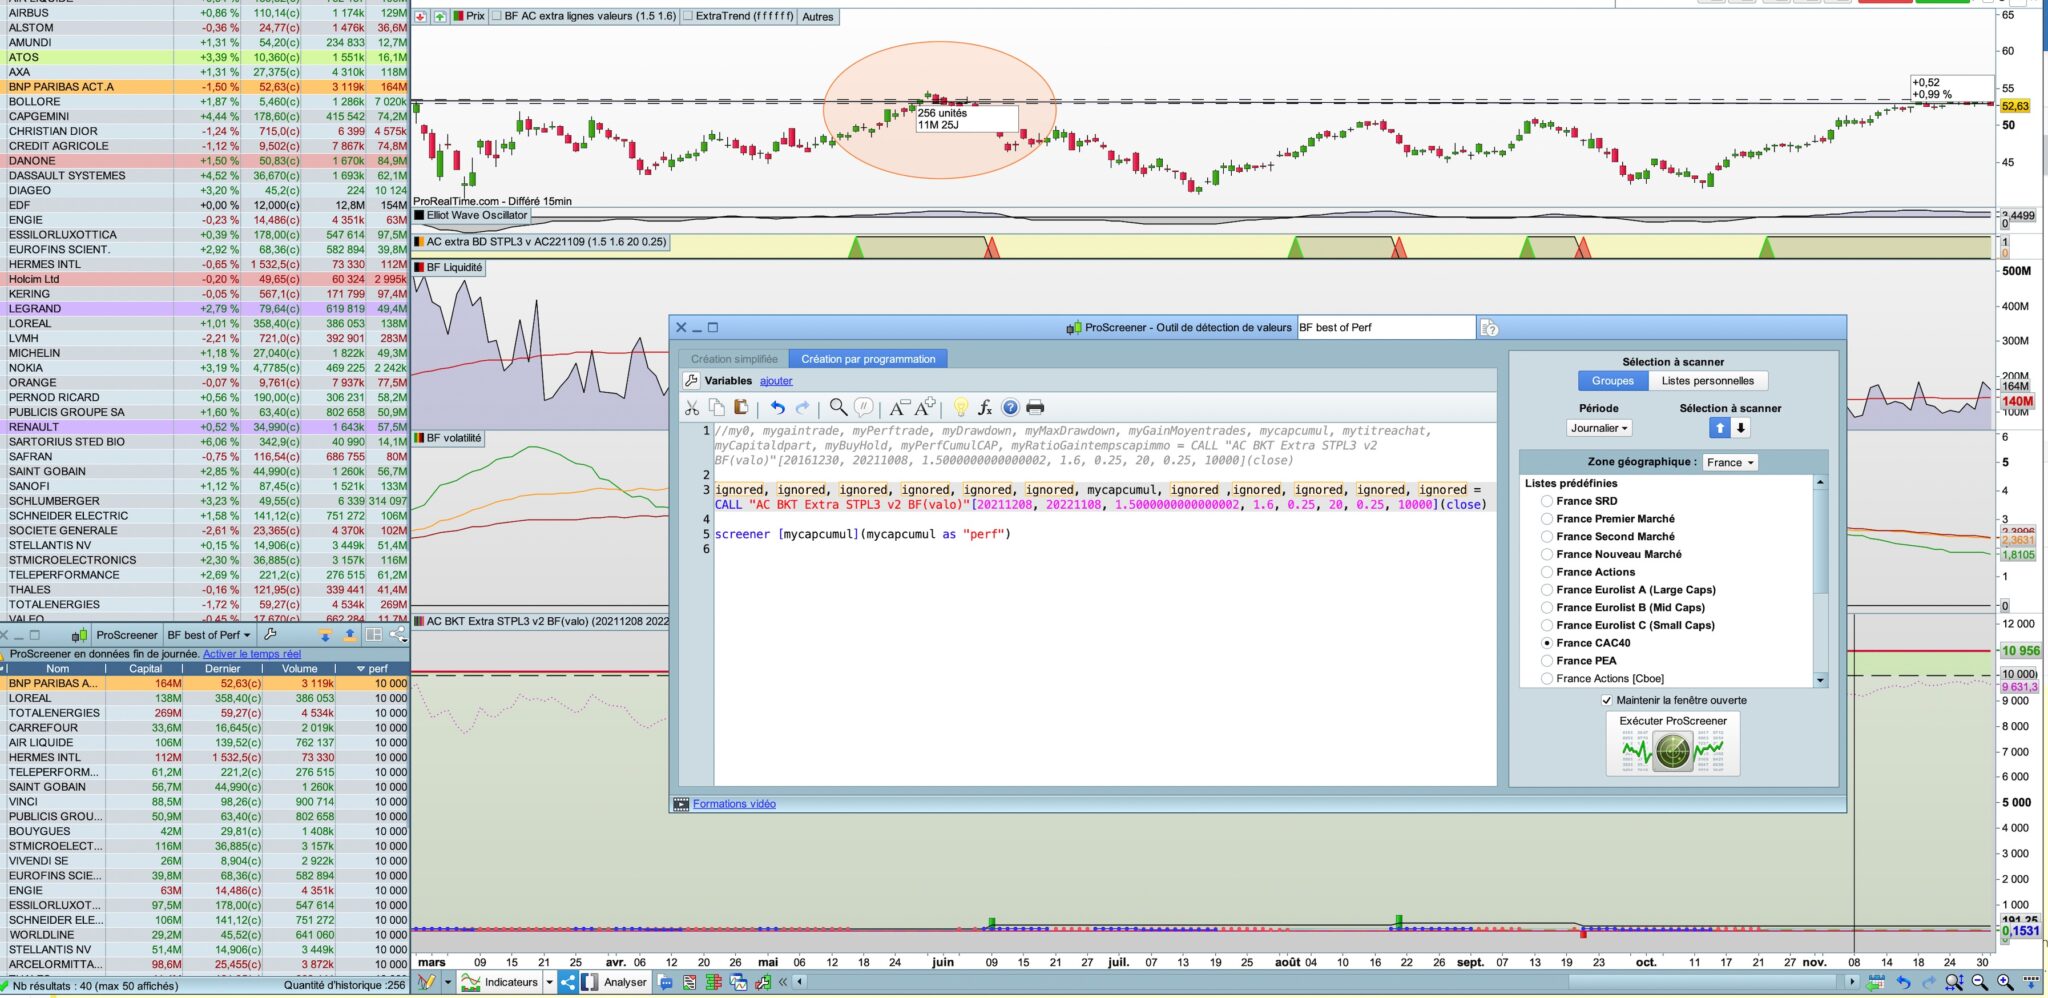This screenshot has height=998, width=2048.
Task: Toggle comment on the selected code line
Action: click(x=864, y=408)
